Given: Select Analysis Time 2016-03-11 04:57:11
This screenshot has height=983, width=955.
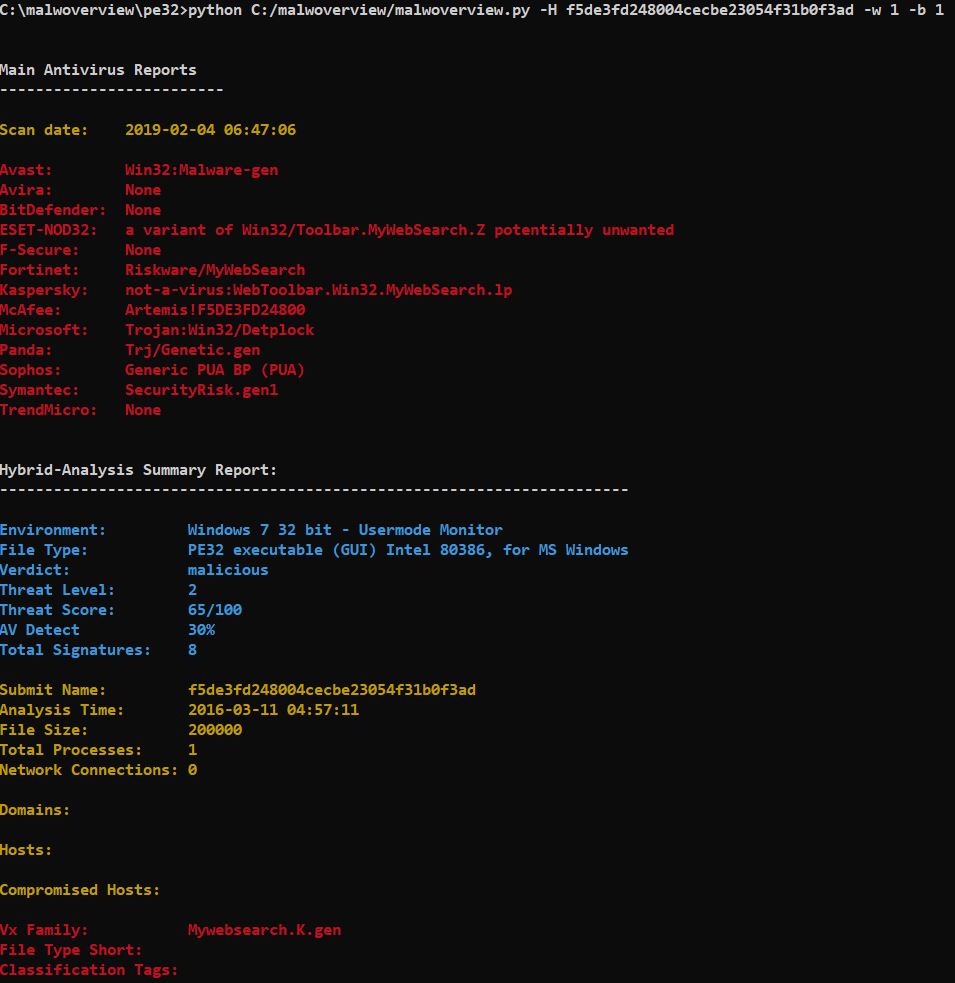Looking at the screenshot, I should coord(273,710).
